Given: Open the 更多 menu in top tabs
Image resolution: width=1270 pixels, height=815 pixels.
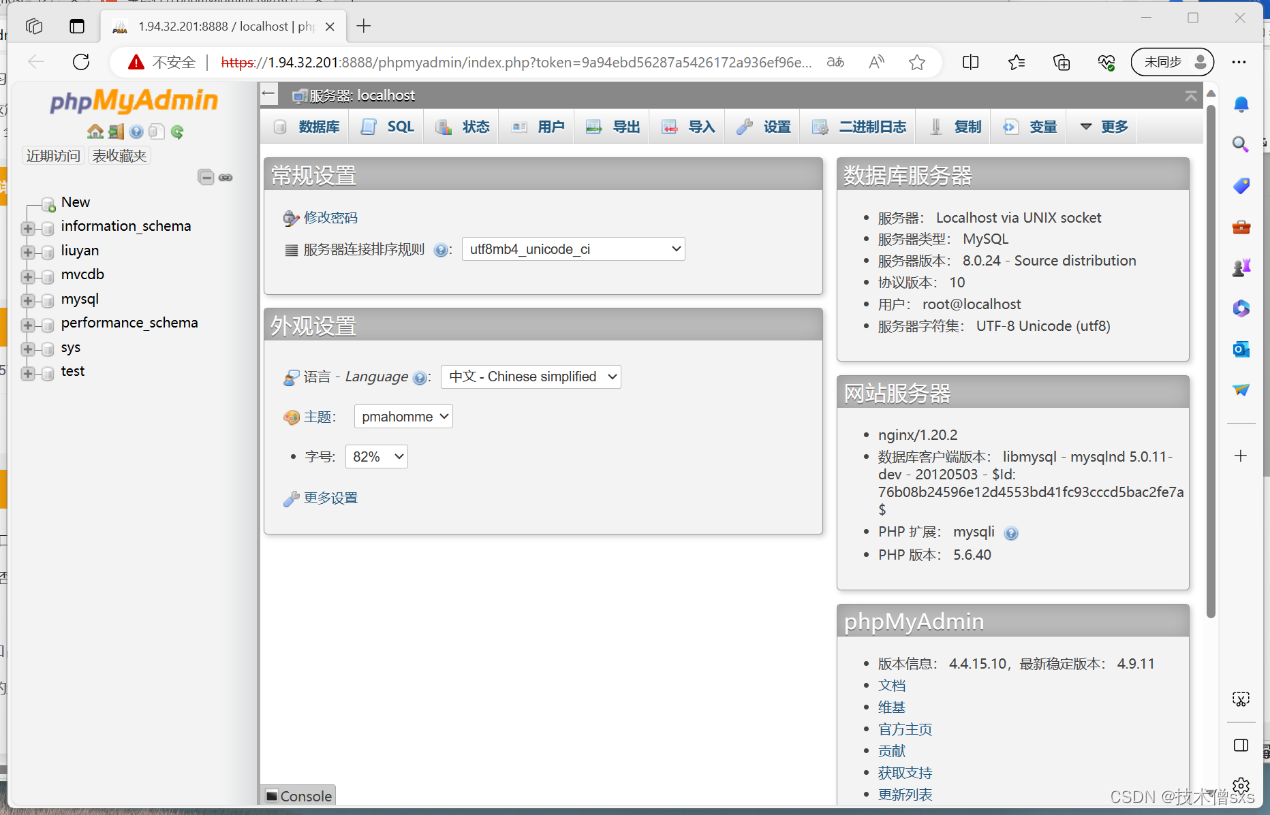Looking at the screenshot, I should 1103,127.
